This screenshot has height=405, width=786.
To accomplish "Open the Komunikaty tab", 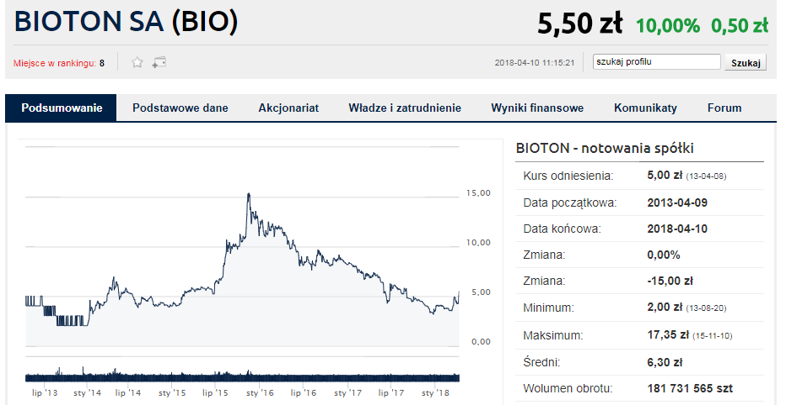I will (x=645, y=108).
